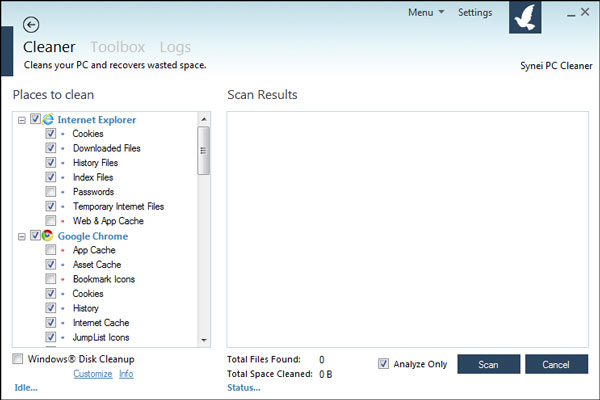This screenshot has height=400, width=600.
Task: Toggle the Analyze Only checkbox
Action: coord(383,363)
